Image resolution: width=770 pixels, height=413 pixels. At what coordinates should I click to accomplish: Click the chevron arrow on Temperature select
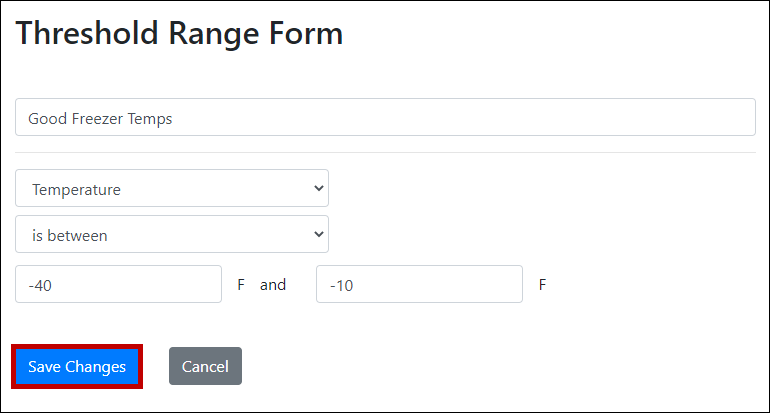coord(319,188)
